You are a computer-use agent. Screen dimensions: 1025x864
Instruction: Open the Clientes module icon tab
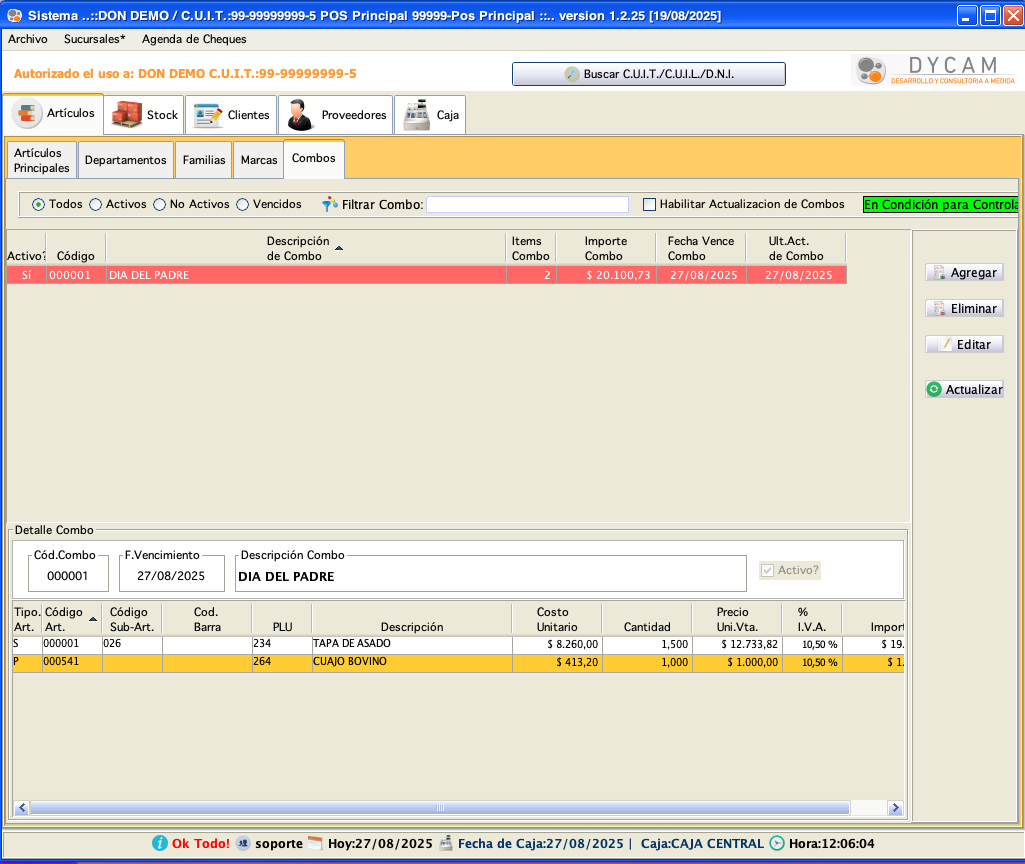click(x=231, y=115)
